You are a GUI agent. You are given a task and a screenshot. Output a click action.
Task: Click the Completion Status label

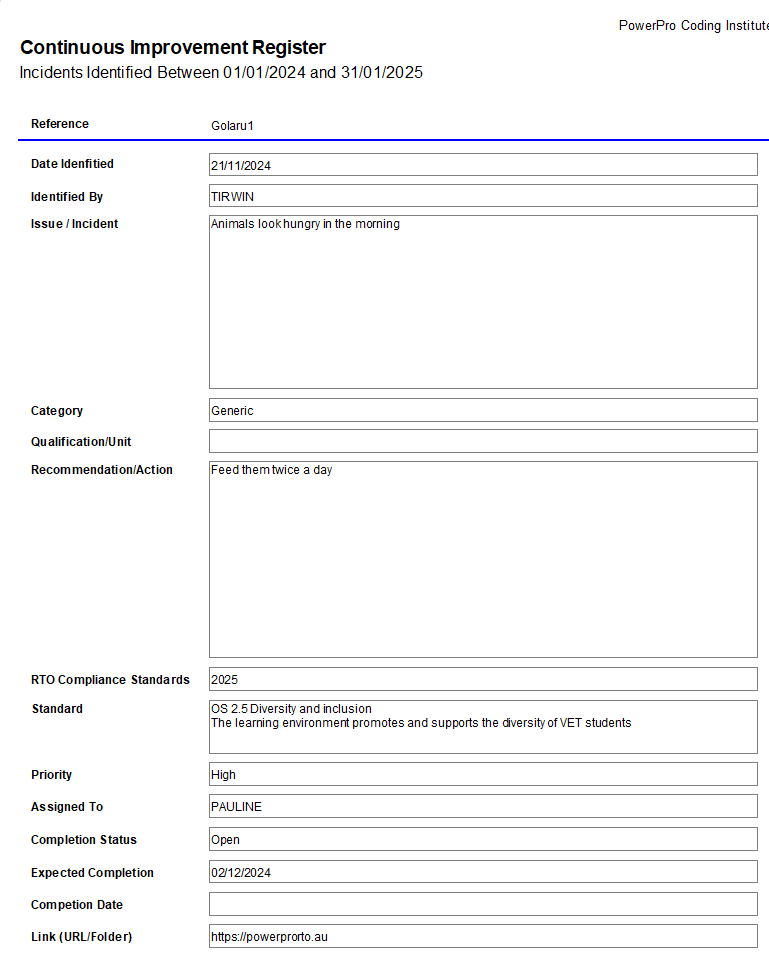tap(84, 840)
